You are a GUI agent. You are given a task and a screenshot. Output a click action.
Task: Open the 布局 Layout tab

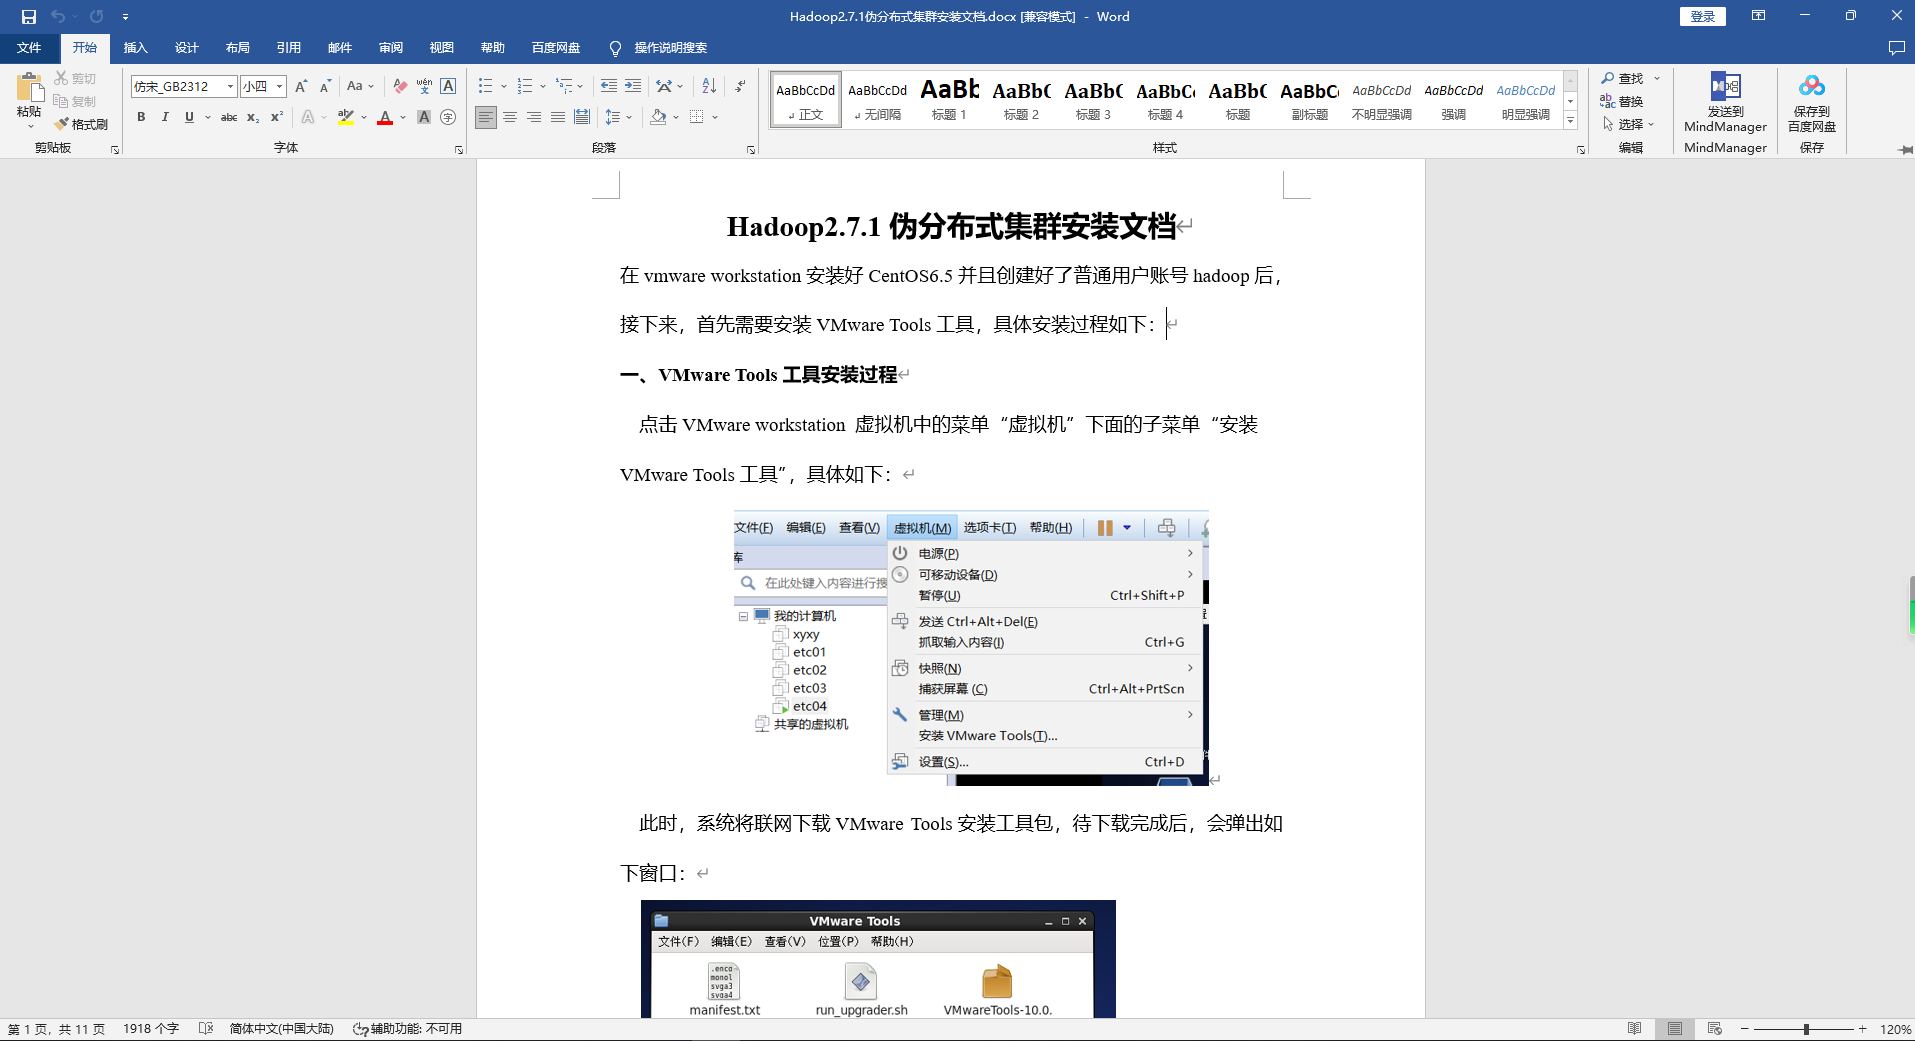(x=237, y=48)
